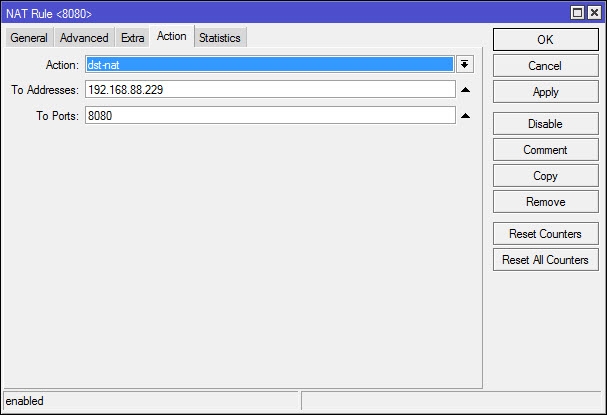Open the Action dropdown arrow

tap(465, 64)
